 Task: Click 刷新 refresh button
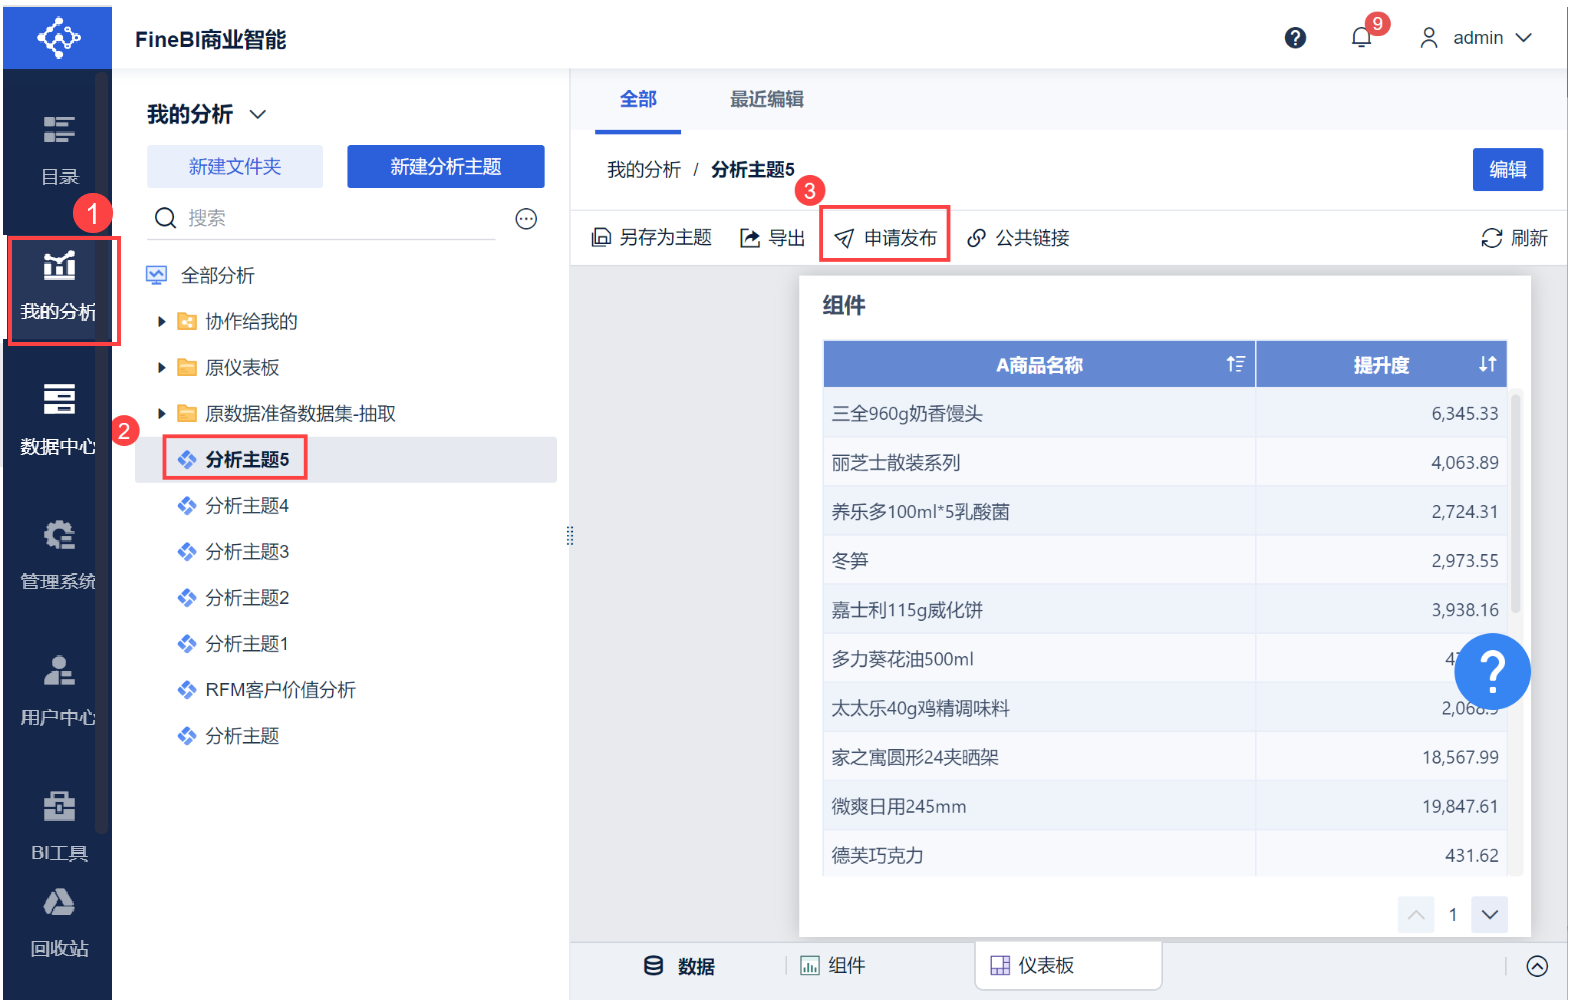[1514, 238]
